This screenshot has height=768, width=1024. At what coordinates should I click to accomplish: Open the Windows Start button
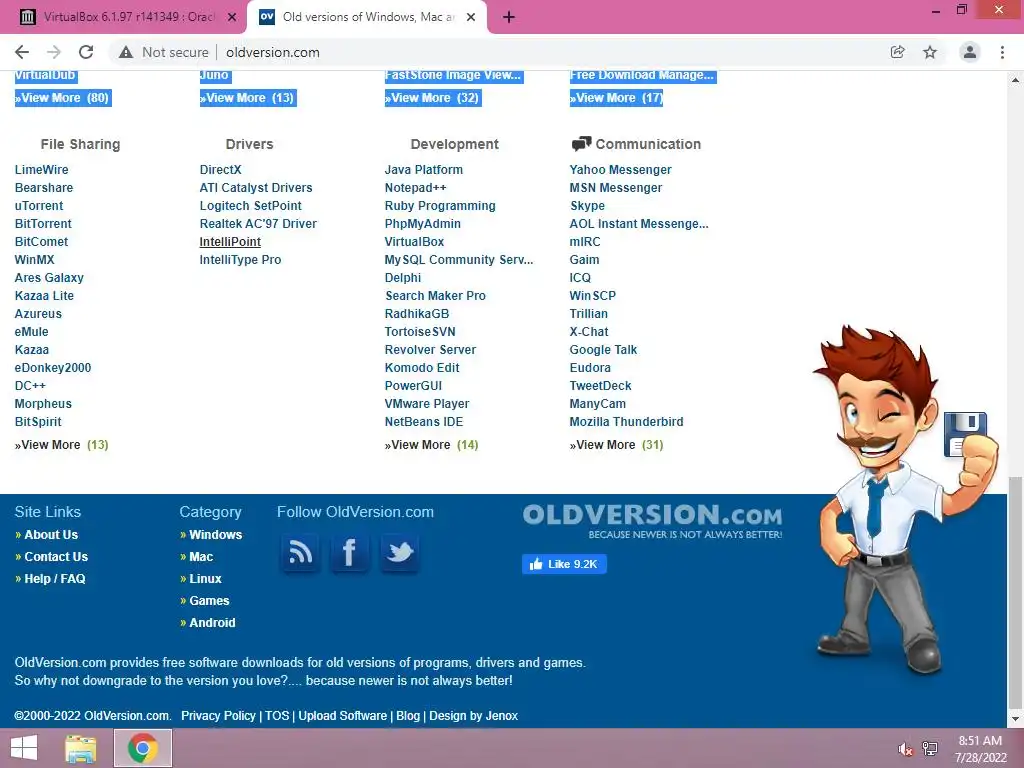coord(24,748)
